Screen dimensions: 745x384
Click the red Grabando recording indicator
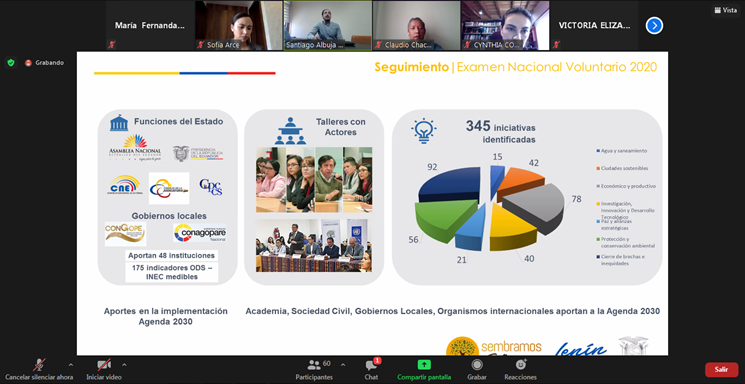[x=44, y=63]
